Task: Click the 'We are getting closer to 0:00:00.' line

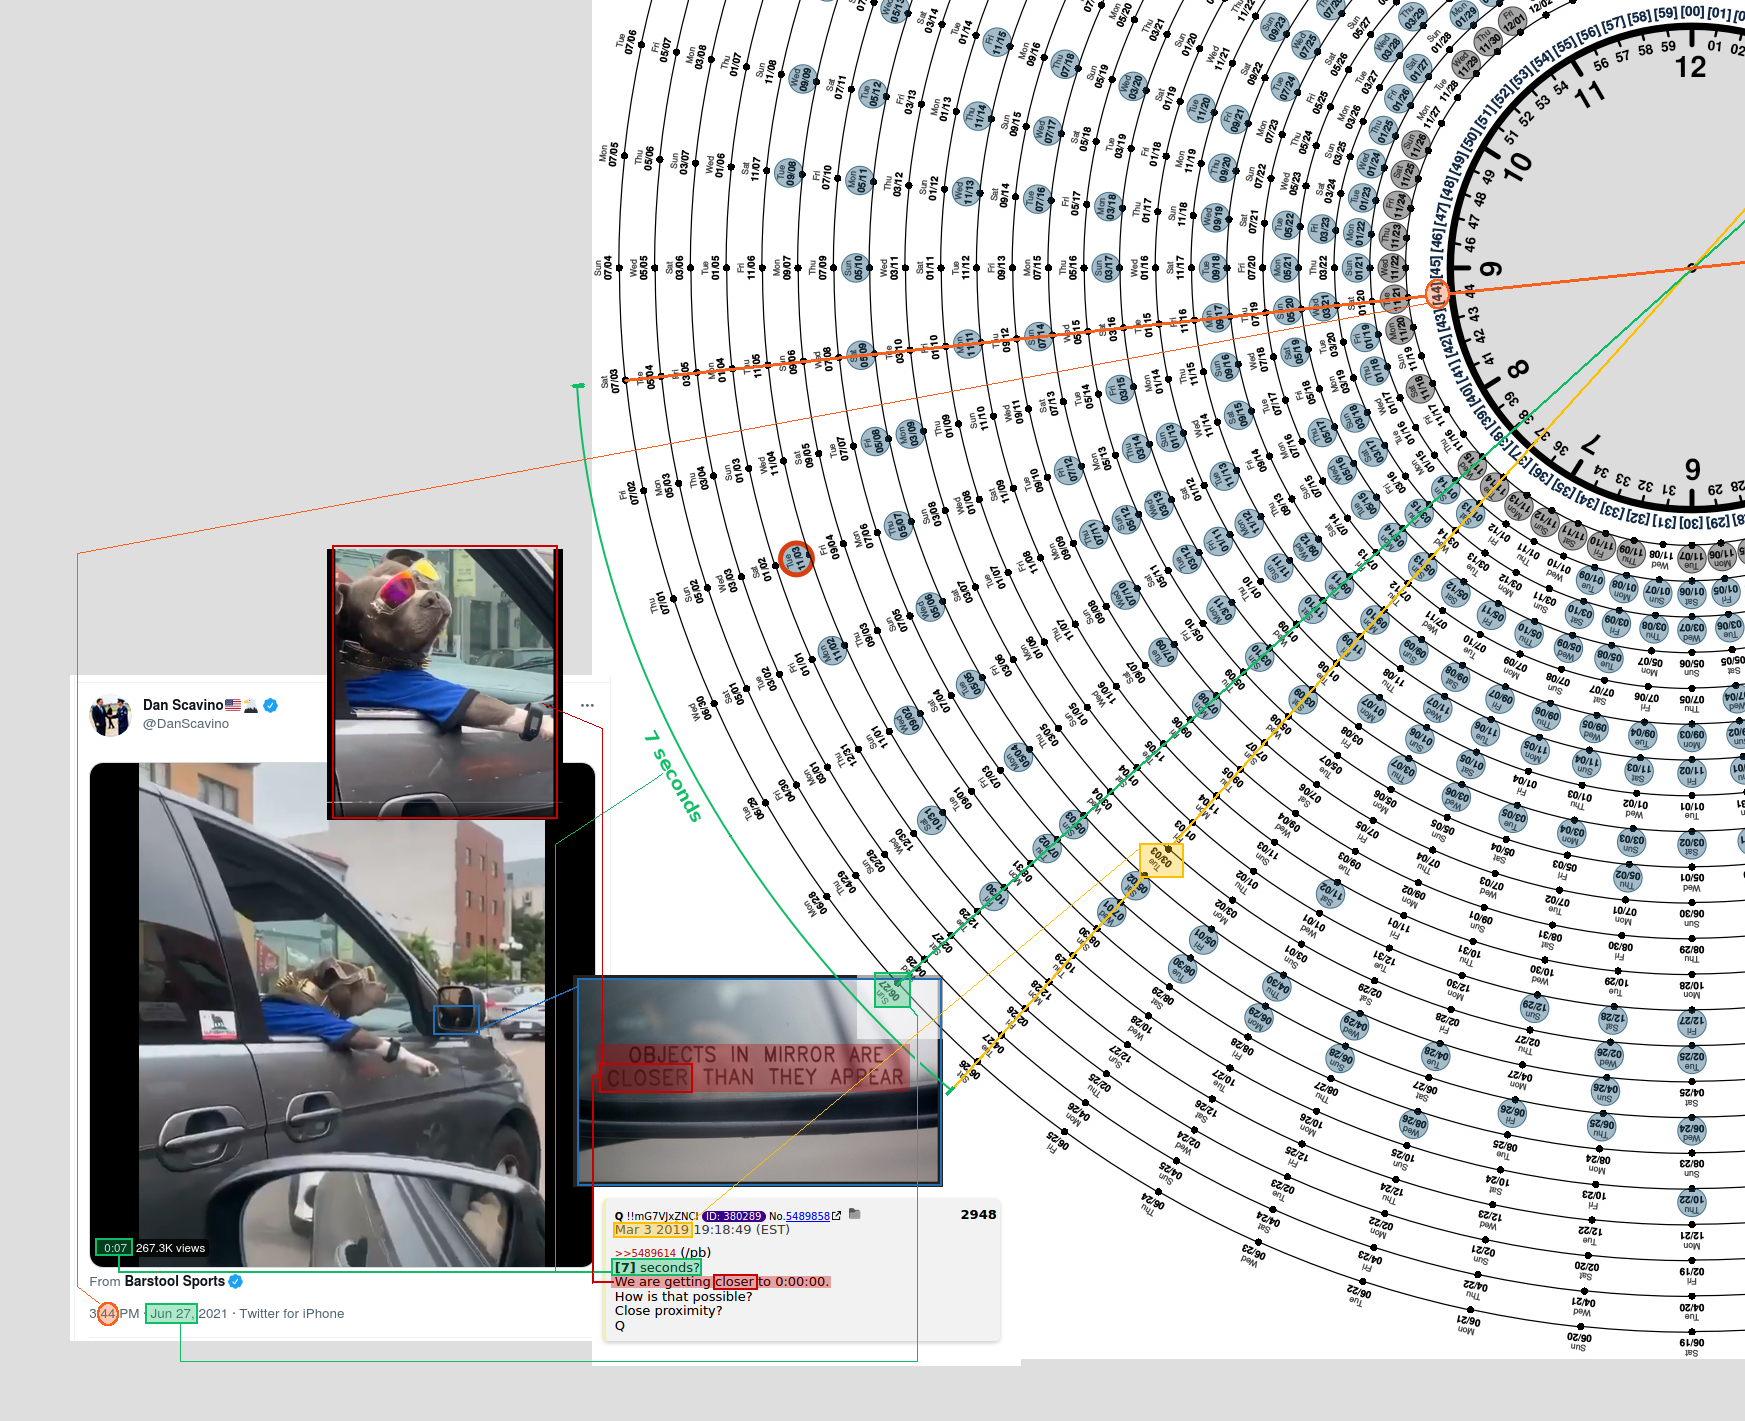Action: click(722, 1281)
